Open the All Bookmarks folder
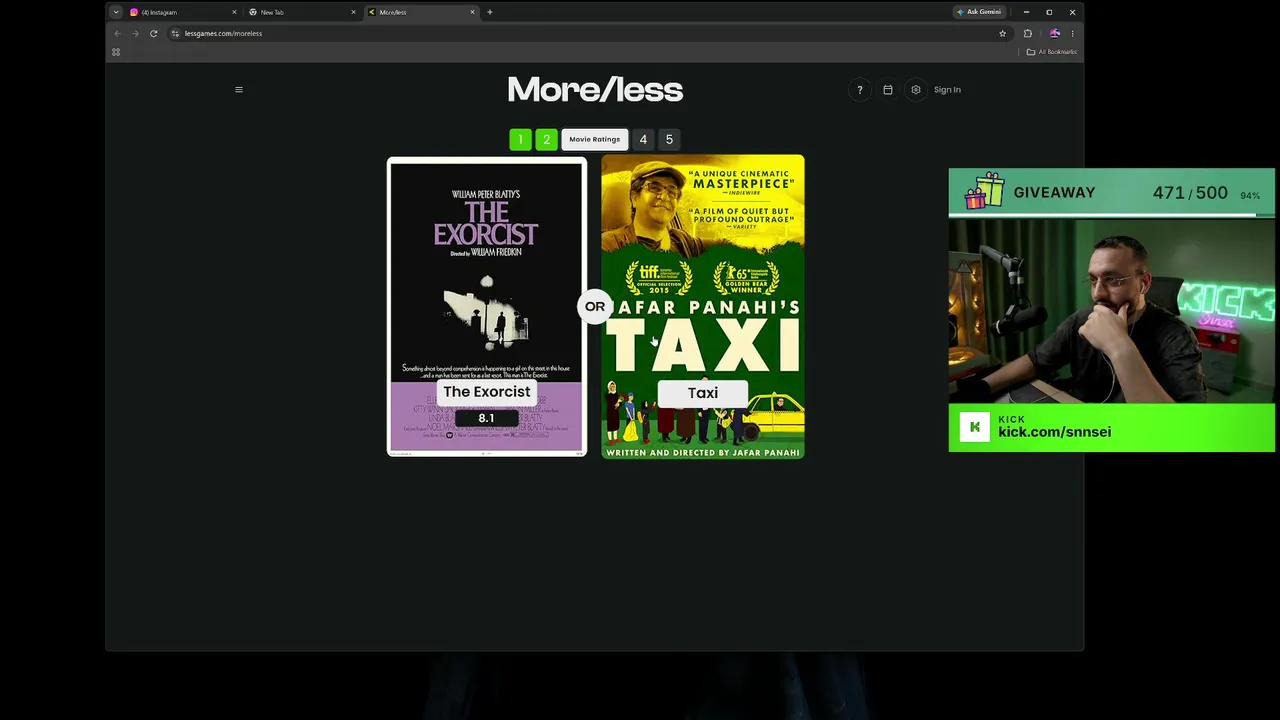Image resolution: width=1280 pixels, height=720 pixels. pyautogui.click(x=1052, y=52)
